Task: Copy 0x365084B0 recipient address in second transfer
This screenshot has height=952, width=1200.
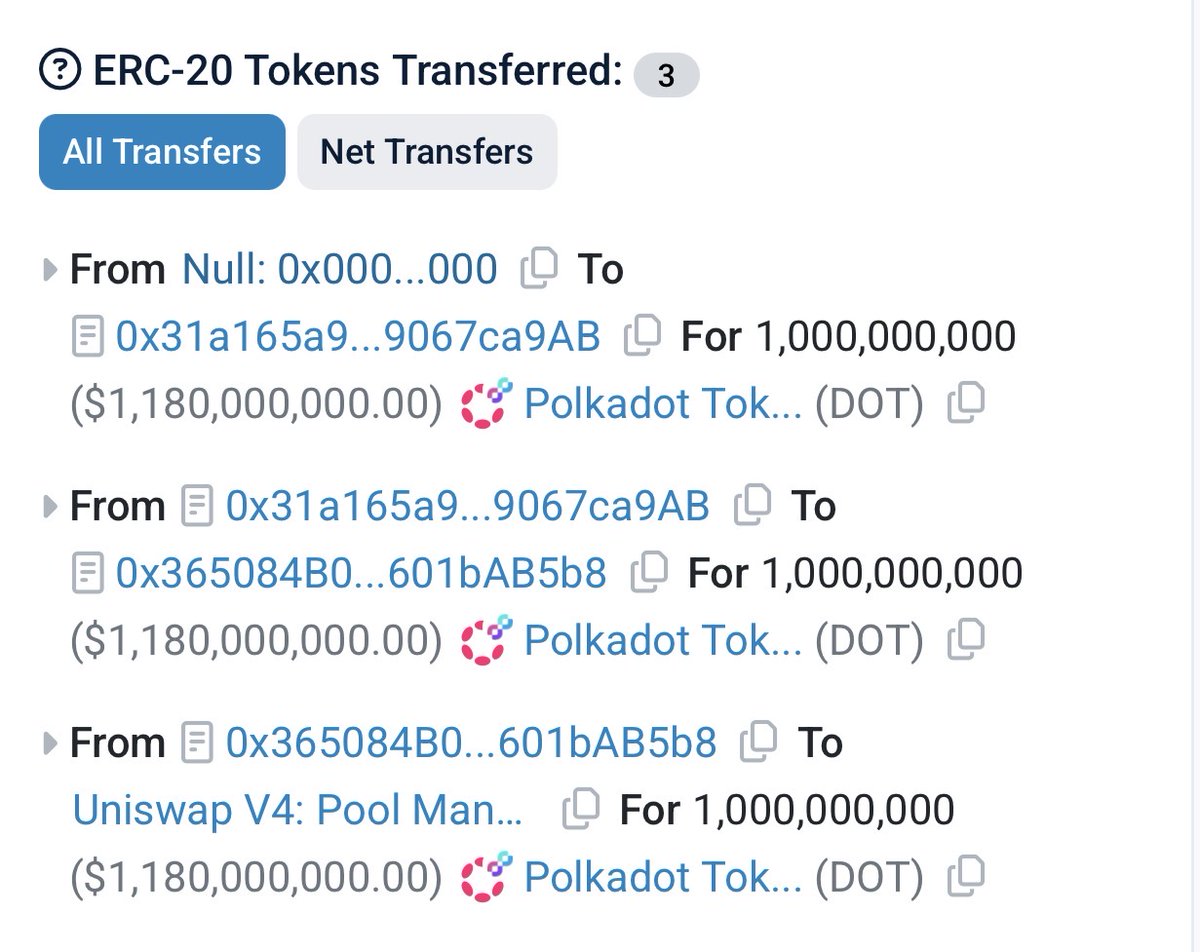Action: click(649, 573)
